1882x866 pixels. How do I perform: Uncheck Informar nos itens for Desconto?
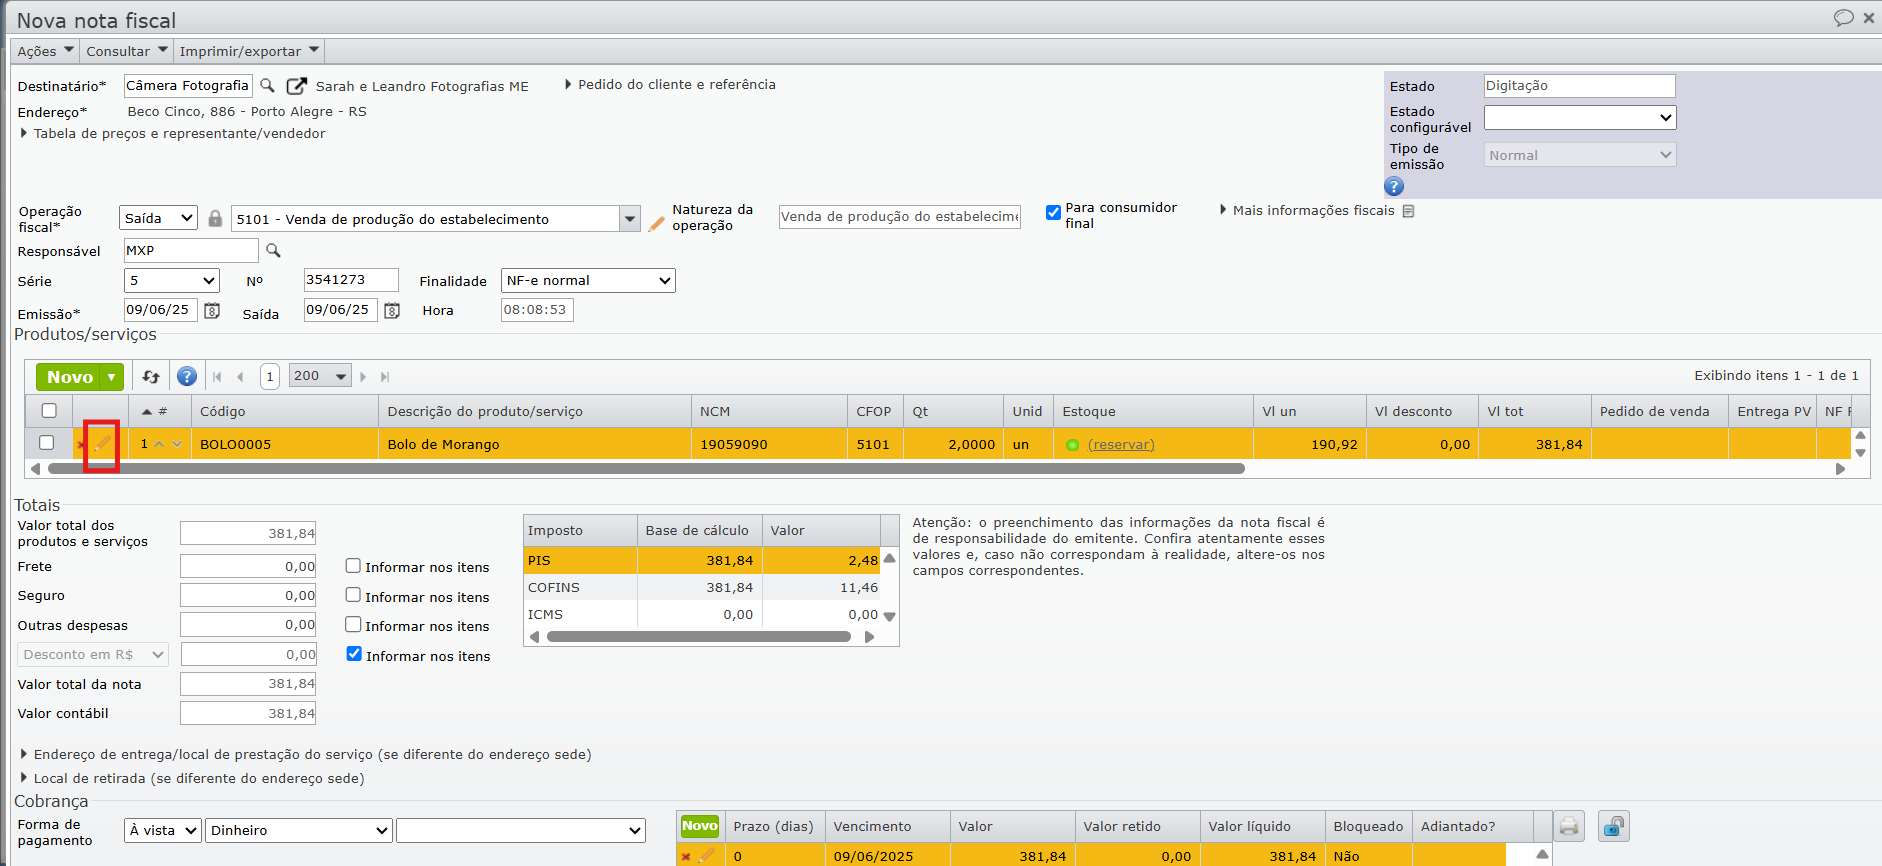pos(354,654)
